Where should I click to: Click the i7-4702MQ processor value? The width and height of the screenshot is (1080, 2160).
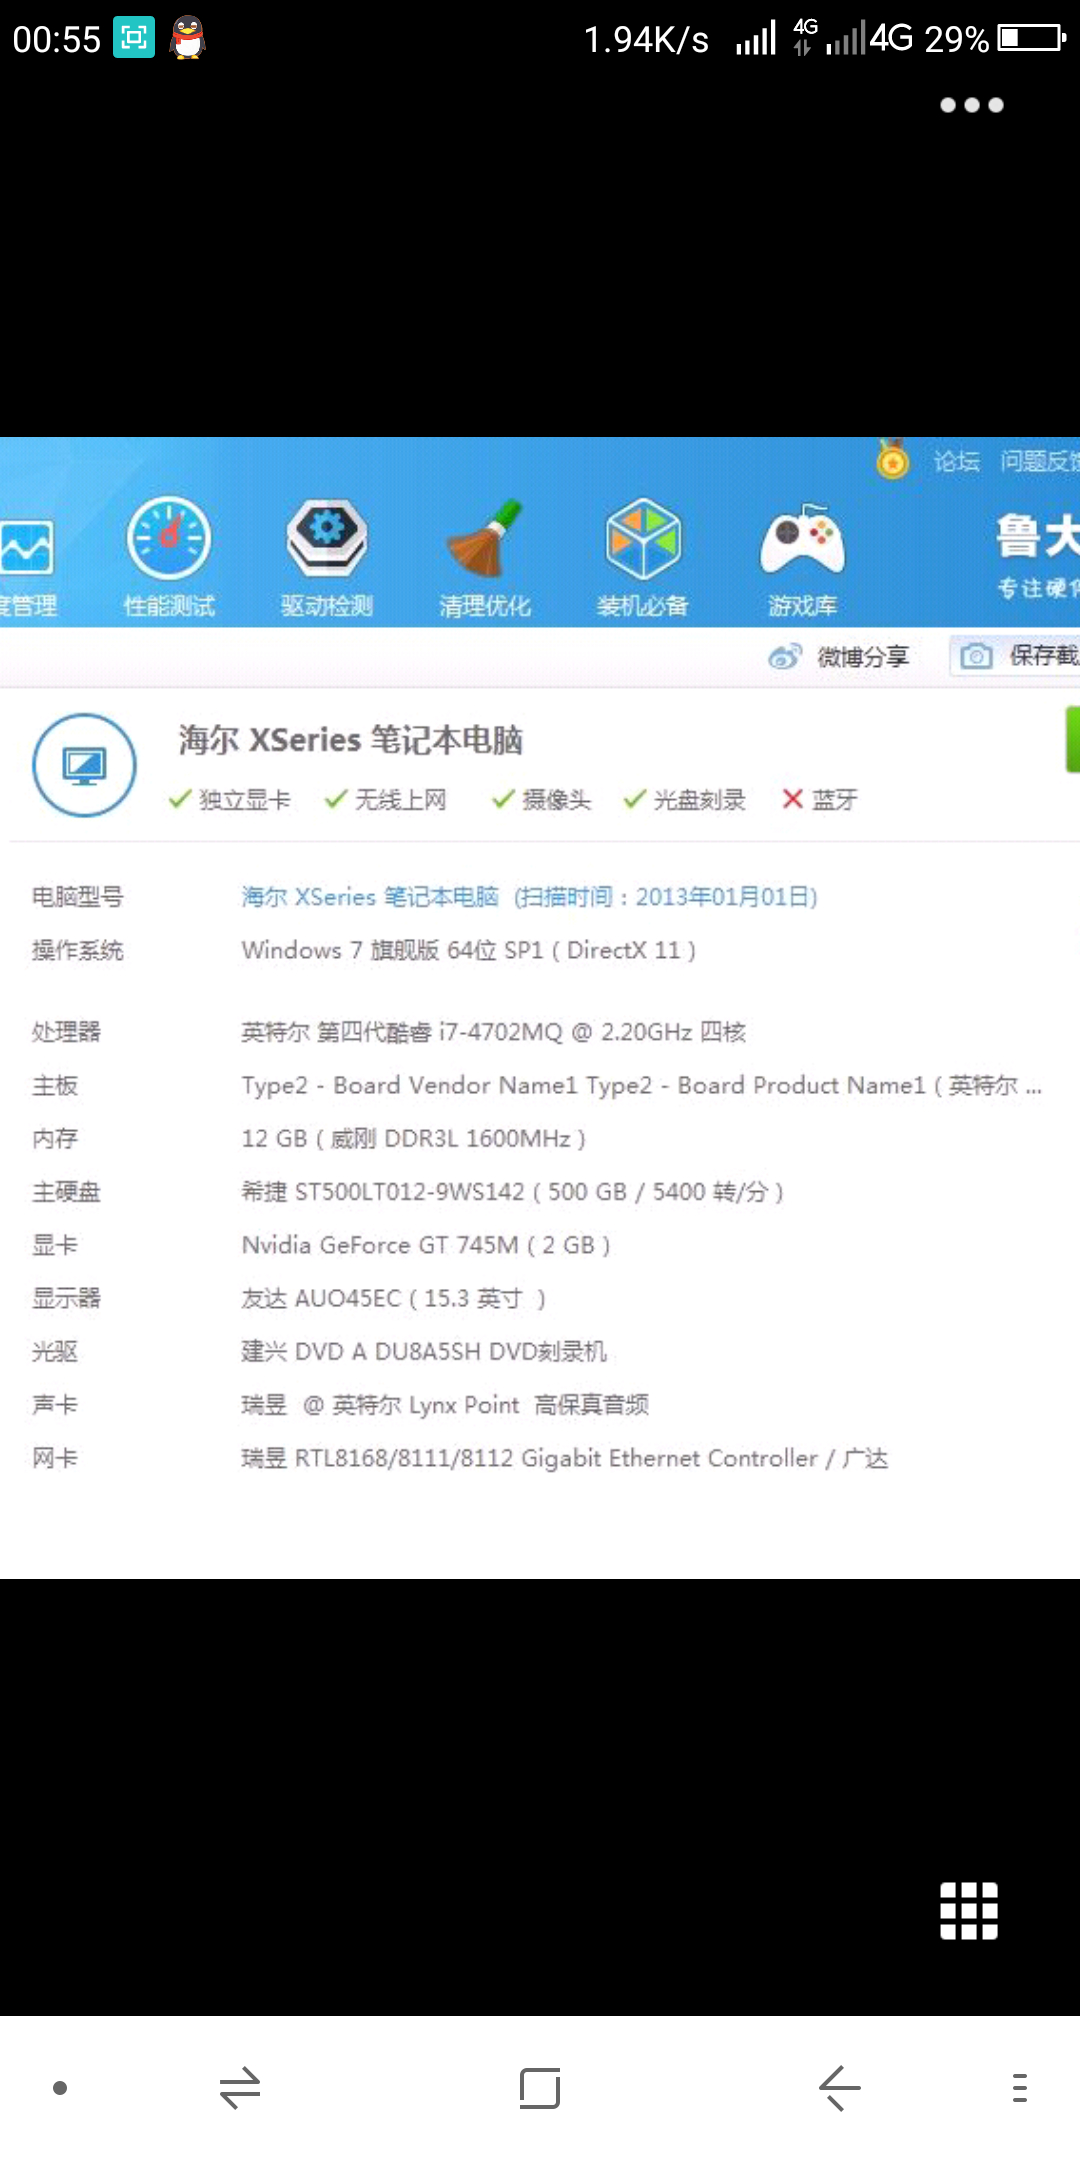[493, 1032]
